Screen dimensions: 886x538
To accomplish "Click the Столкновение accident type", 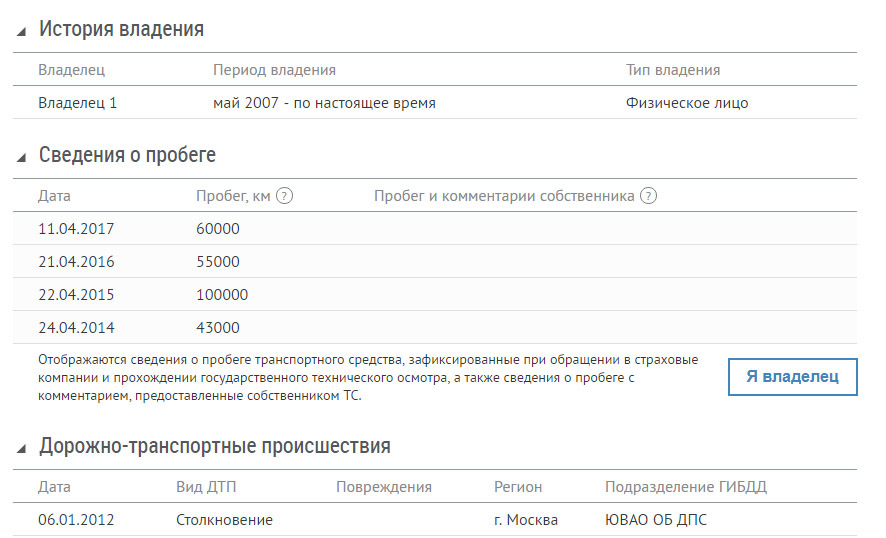I will 224,520.
